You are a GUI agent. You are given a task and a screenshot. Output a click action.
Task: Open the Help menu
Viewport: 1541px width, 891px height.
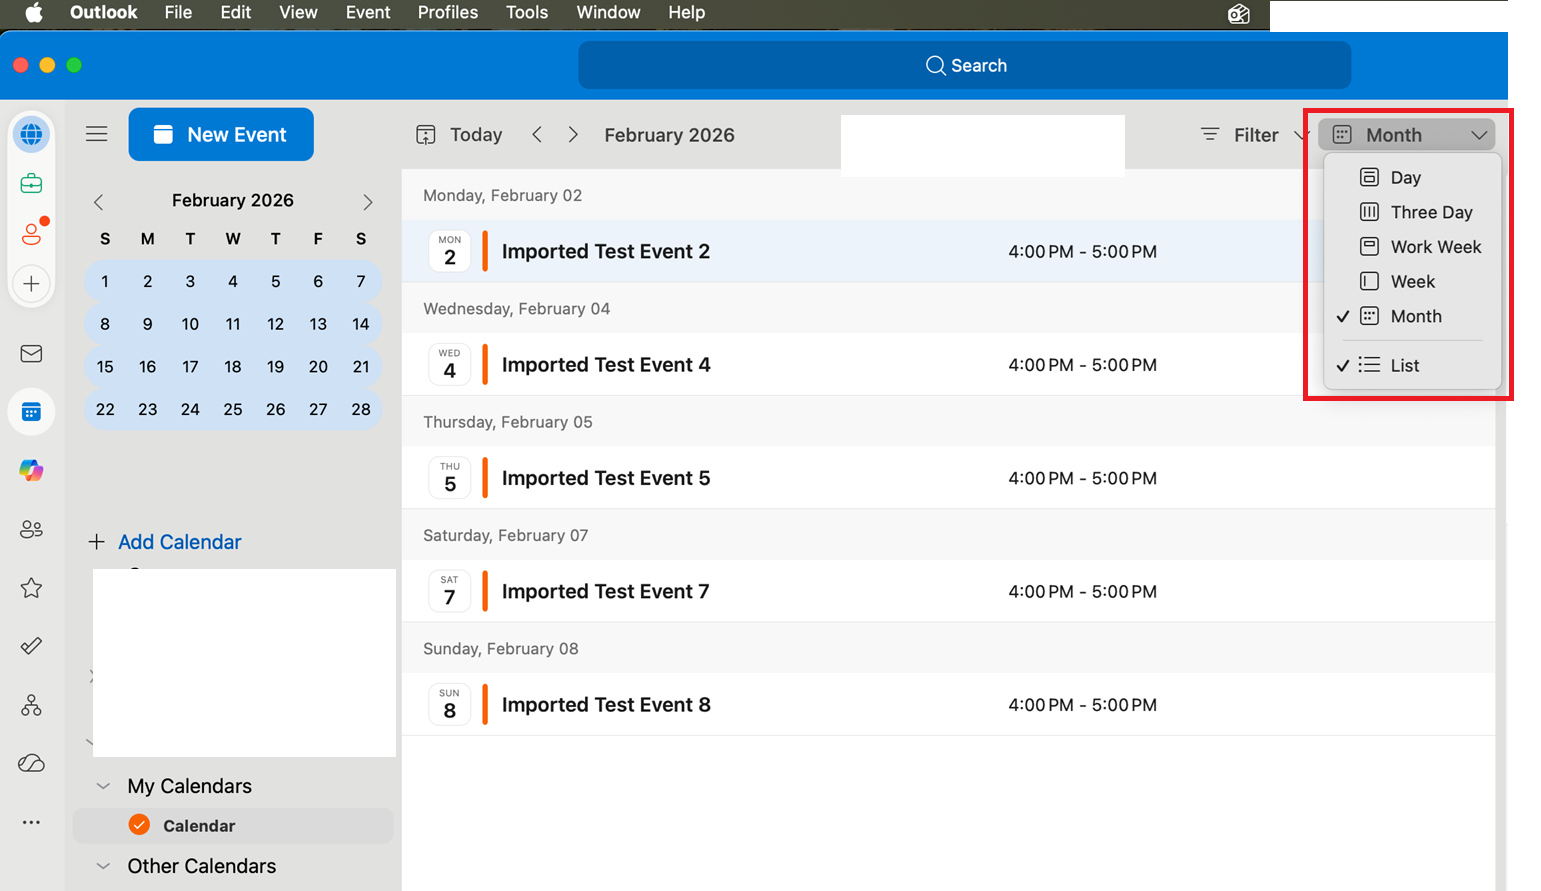tap(686, 13)
